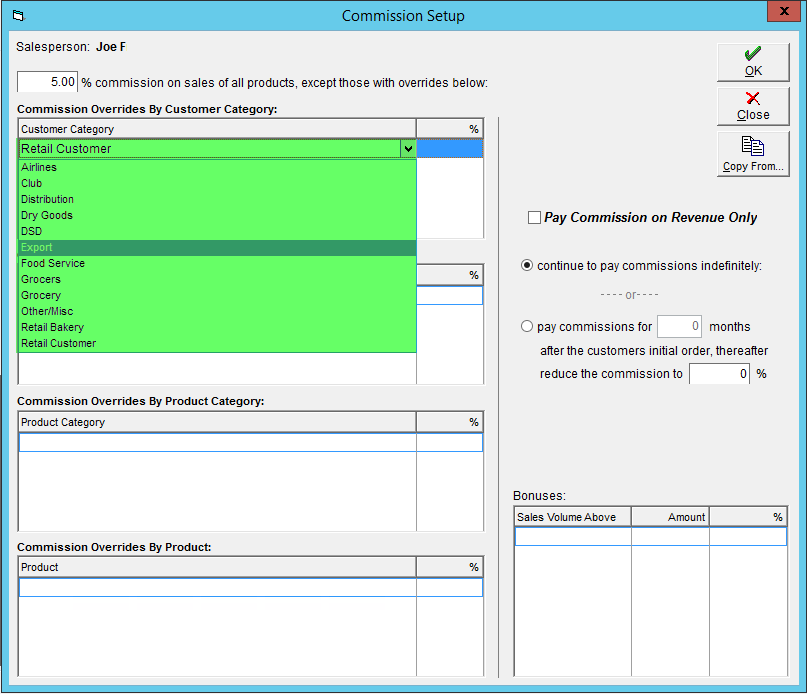Click the default commission percent field
Viewport: 807px width, 694px height.
(x=47, y=82)
